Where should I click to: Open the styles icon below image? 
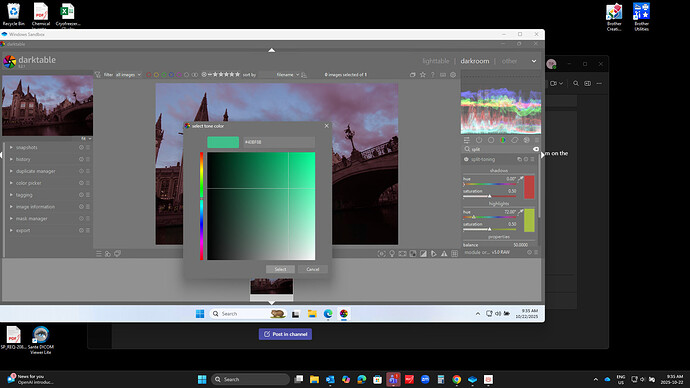coord(108,254)
